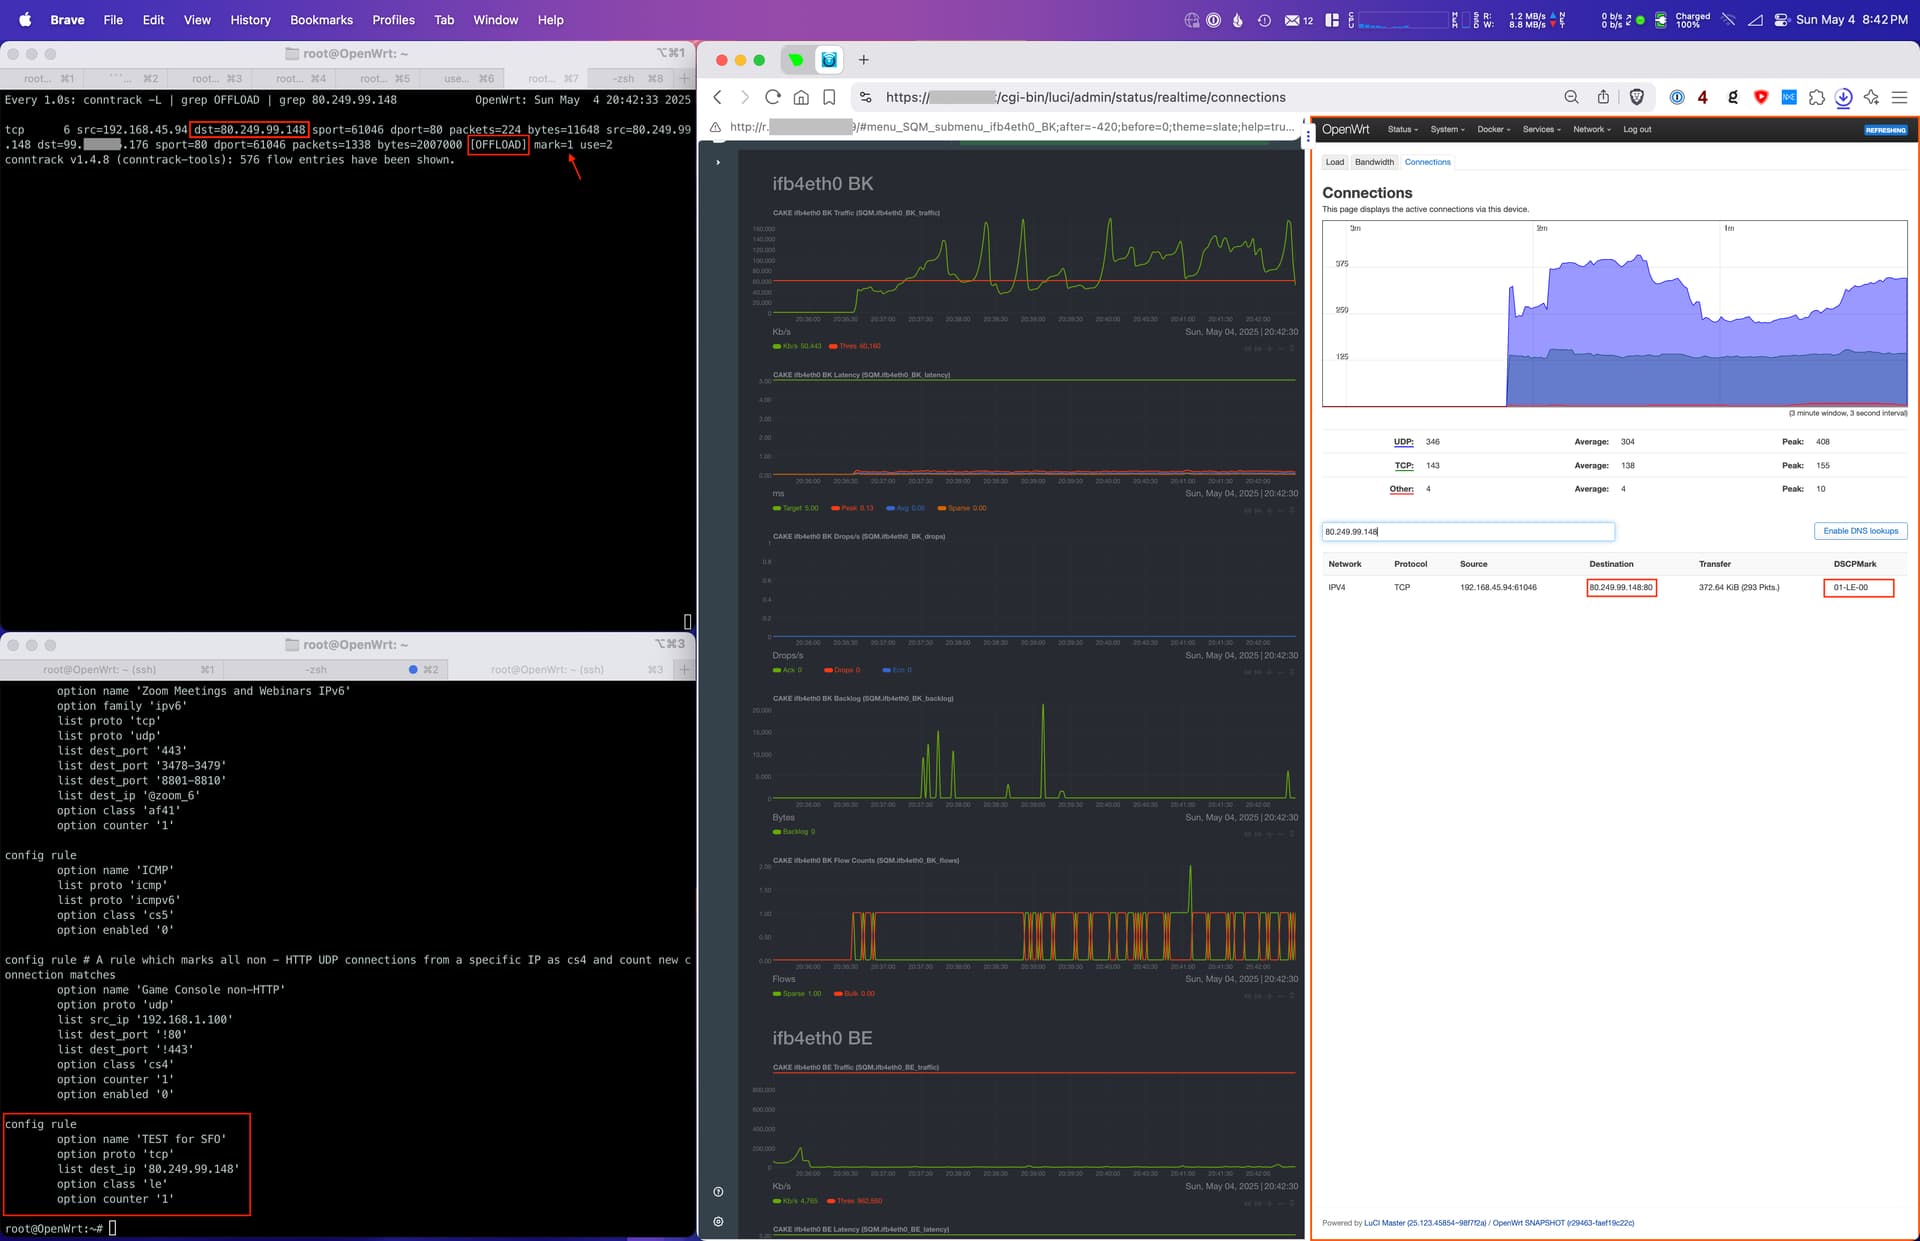
Task: Click the Brave Shields lion icon
Action: click(1636, 97)
